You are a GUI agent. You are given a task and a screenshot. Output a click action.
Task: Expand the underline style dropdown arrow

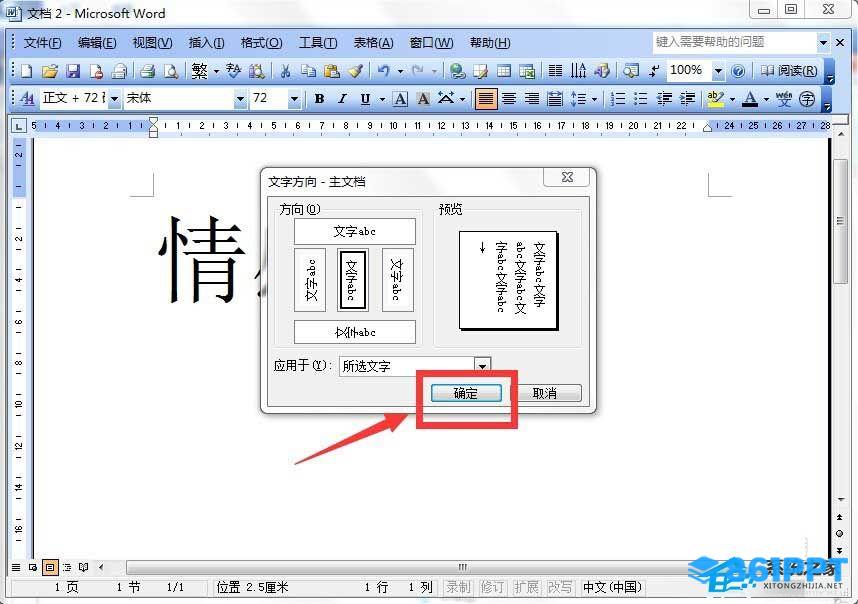(x=382, y=100)
